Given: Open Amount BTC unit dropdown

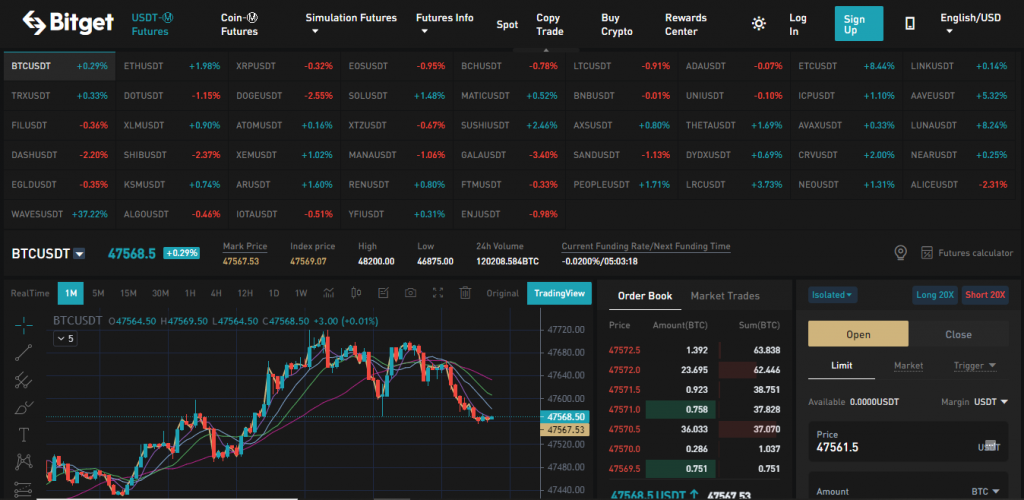Looking at the screenshot, I should tap(986, 492).
